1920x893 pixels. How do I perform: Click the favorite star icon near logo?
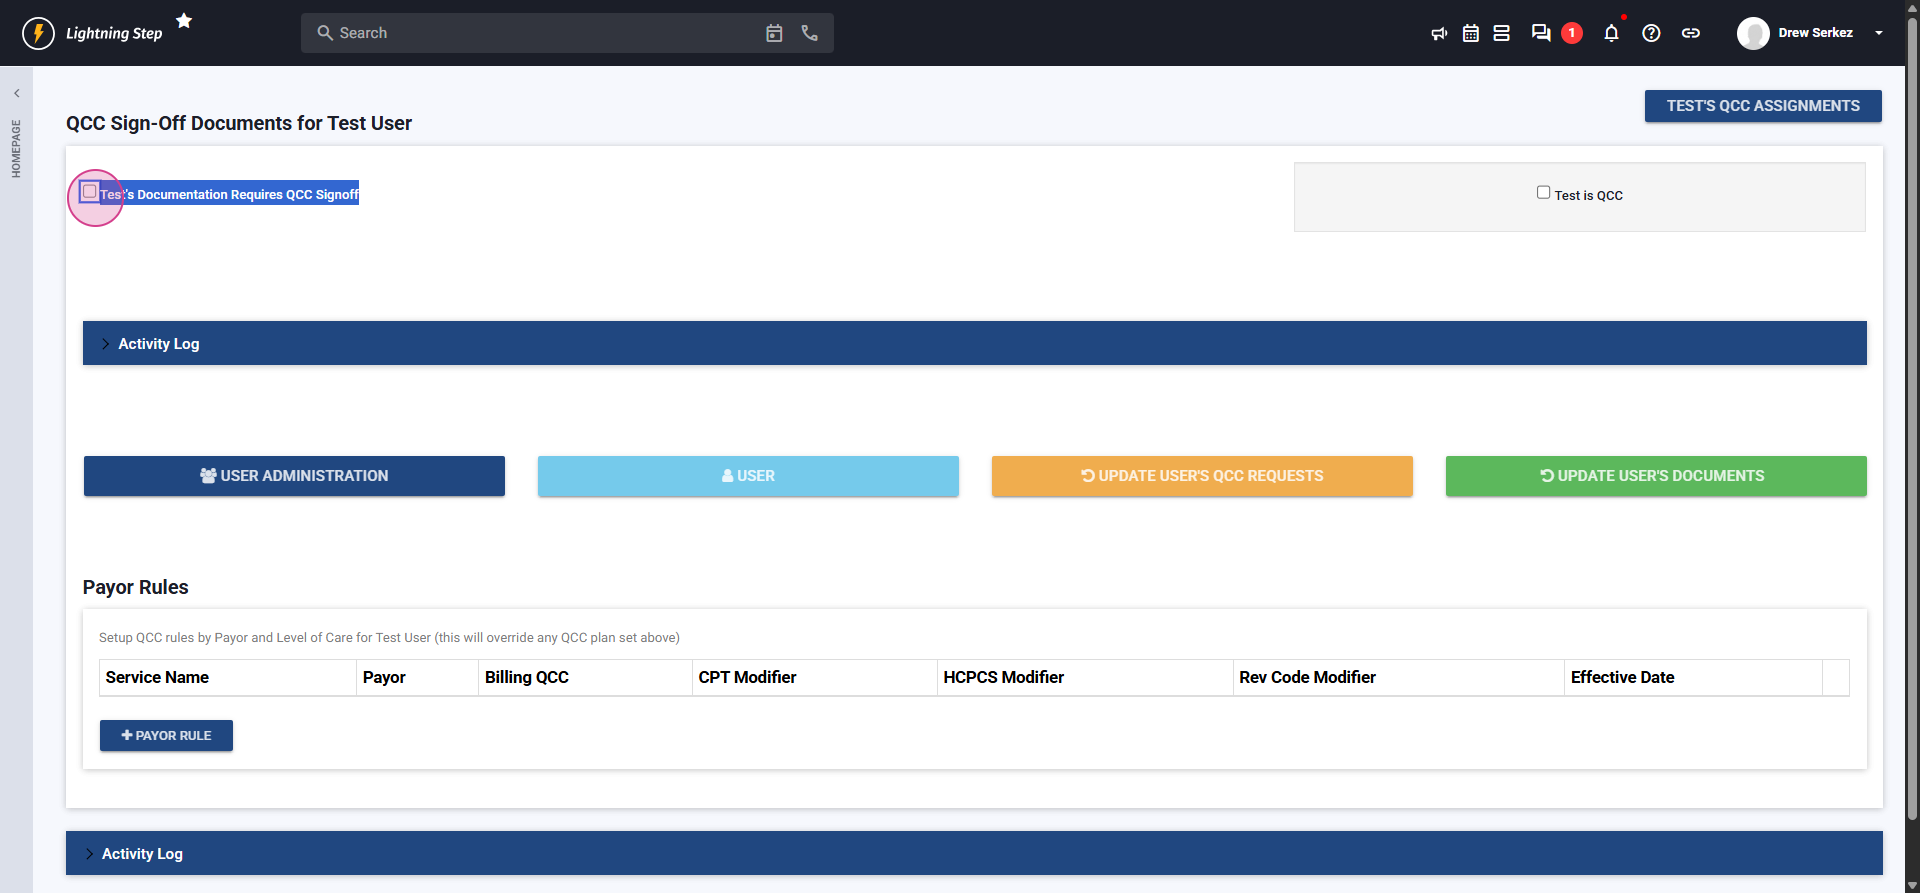(184, 21)
